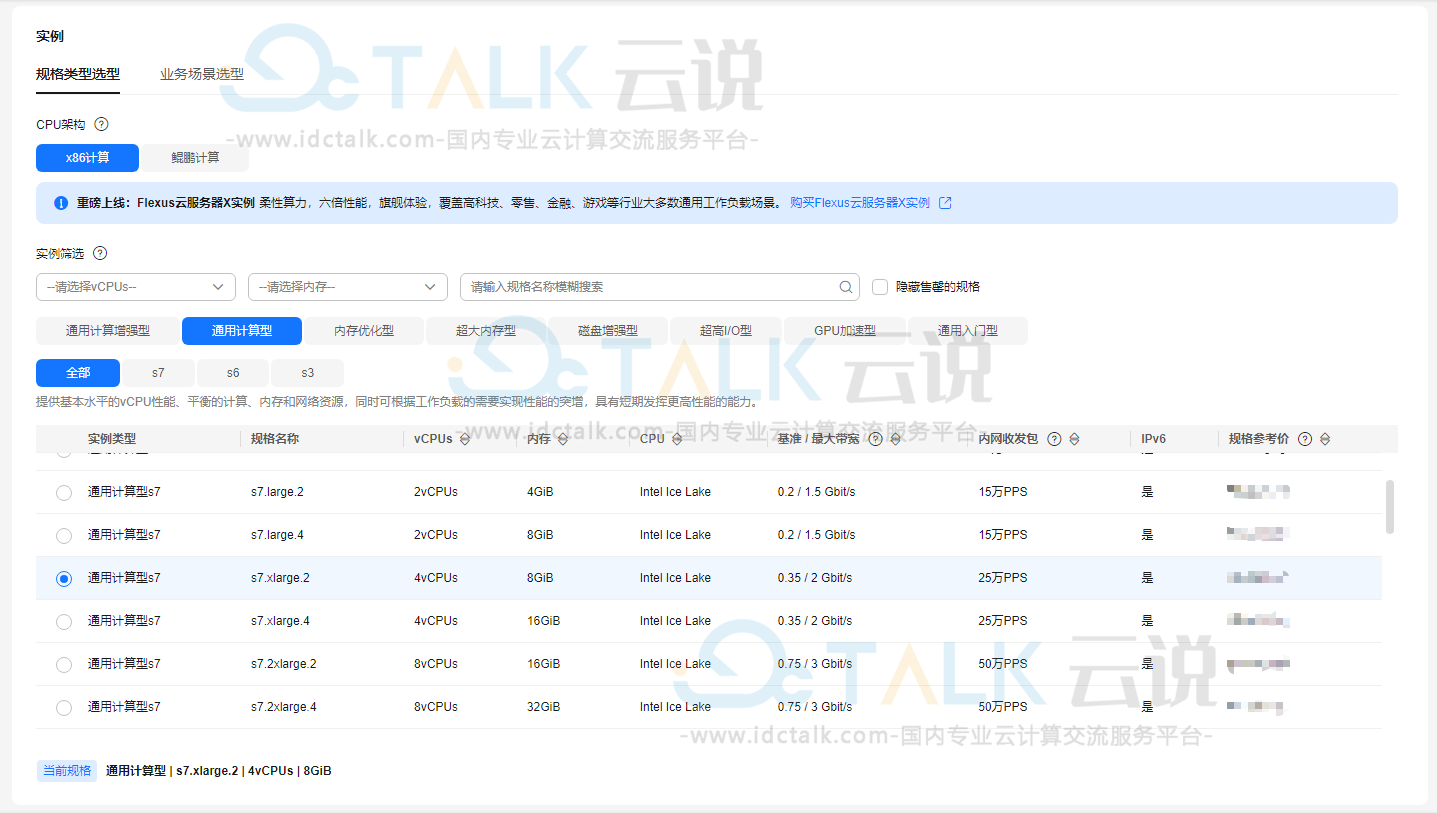1437x813 pixels.
Task: Sort by 内存 column icon
Action: point(562,439)
